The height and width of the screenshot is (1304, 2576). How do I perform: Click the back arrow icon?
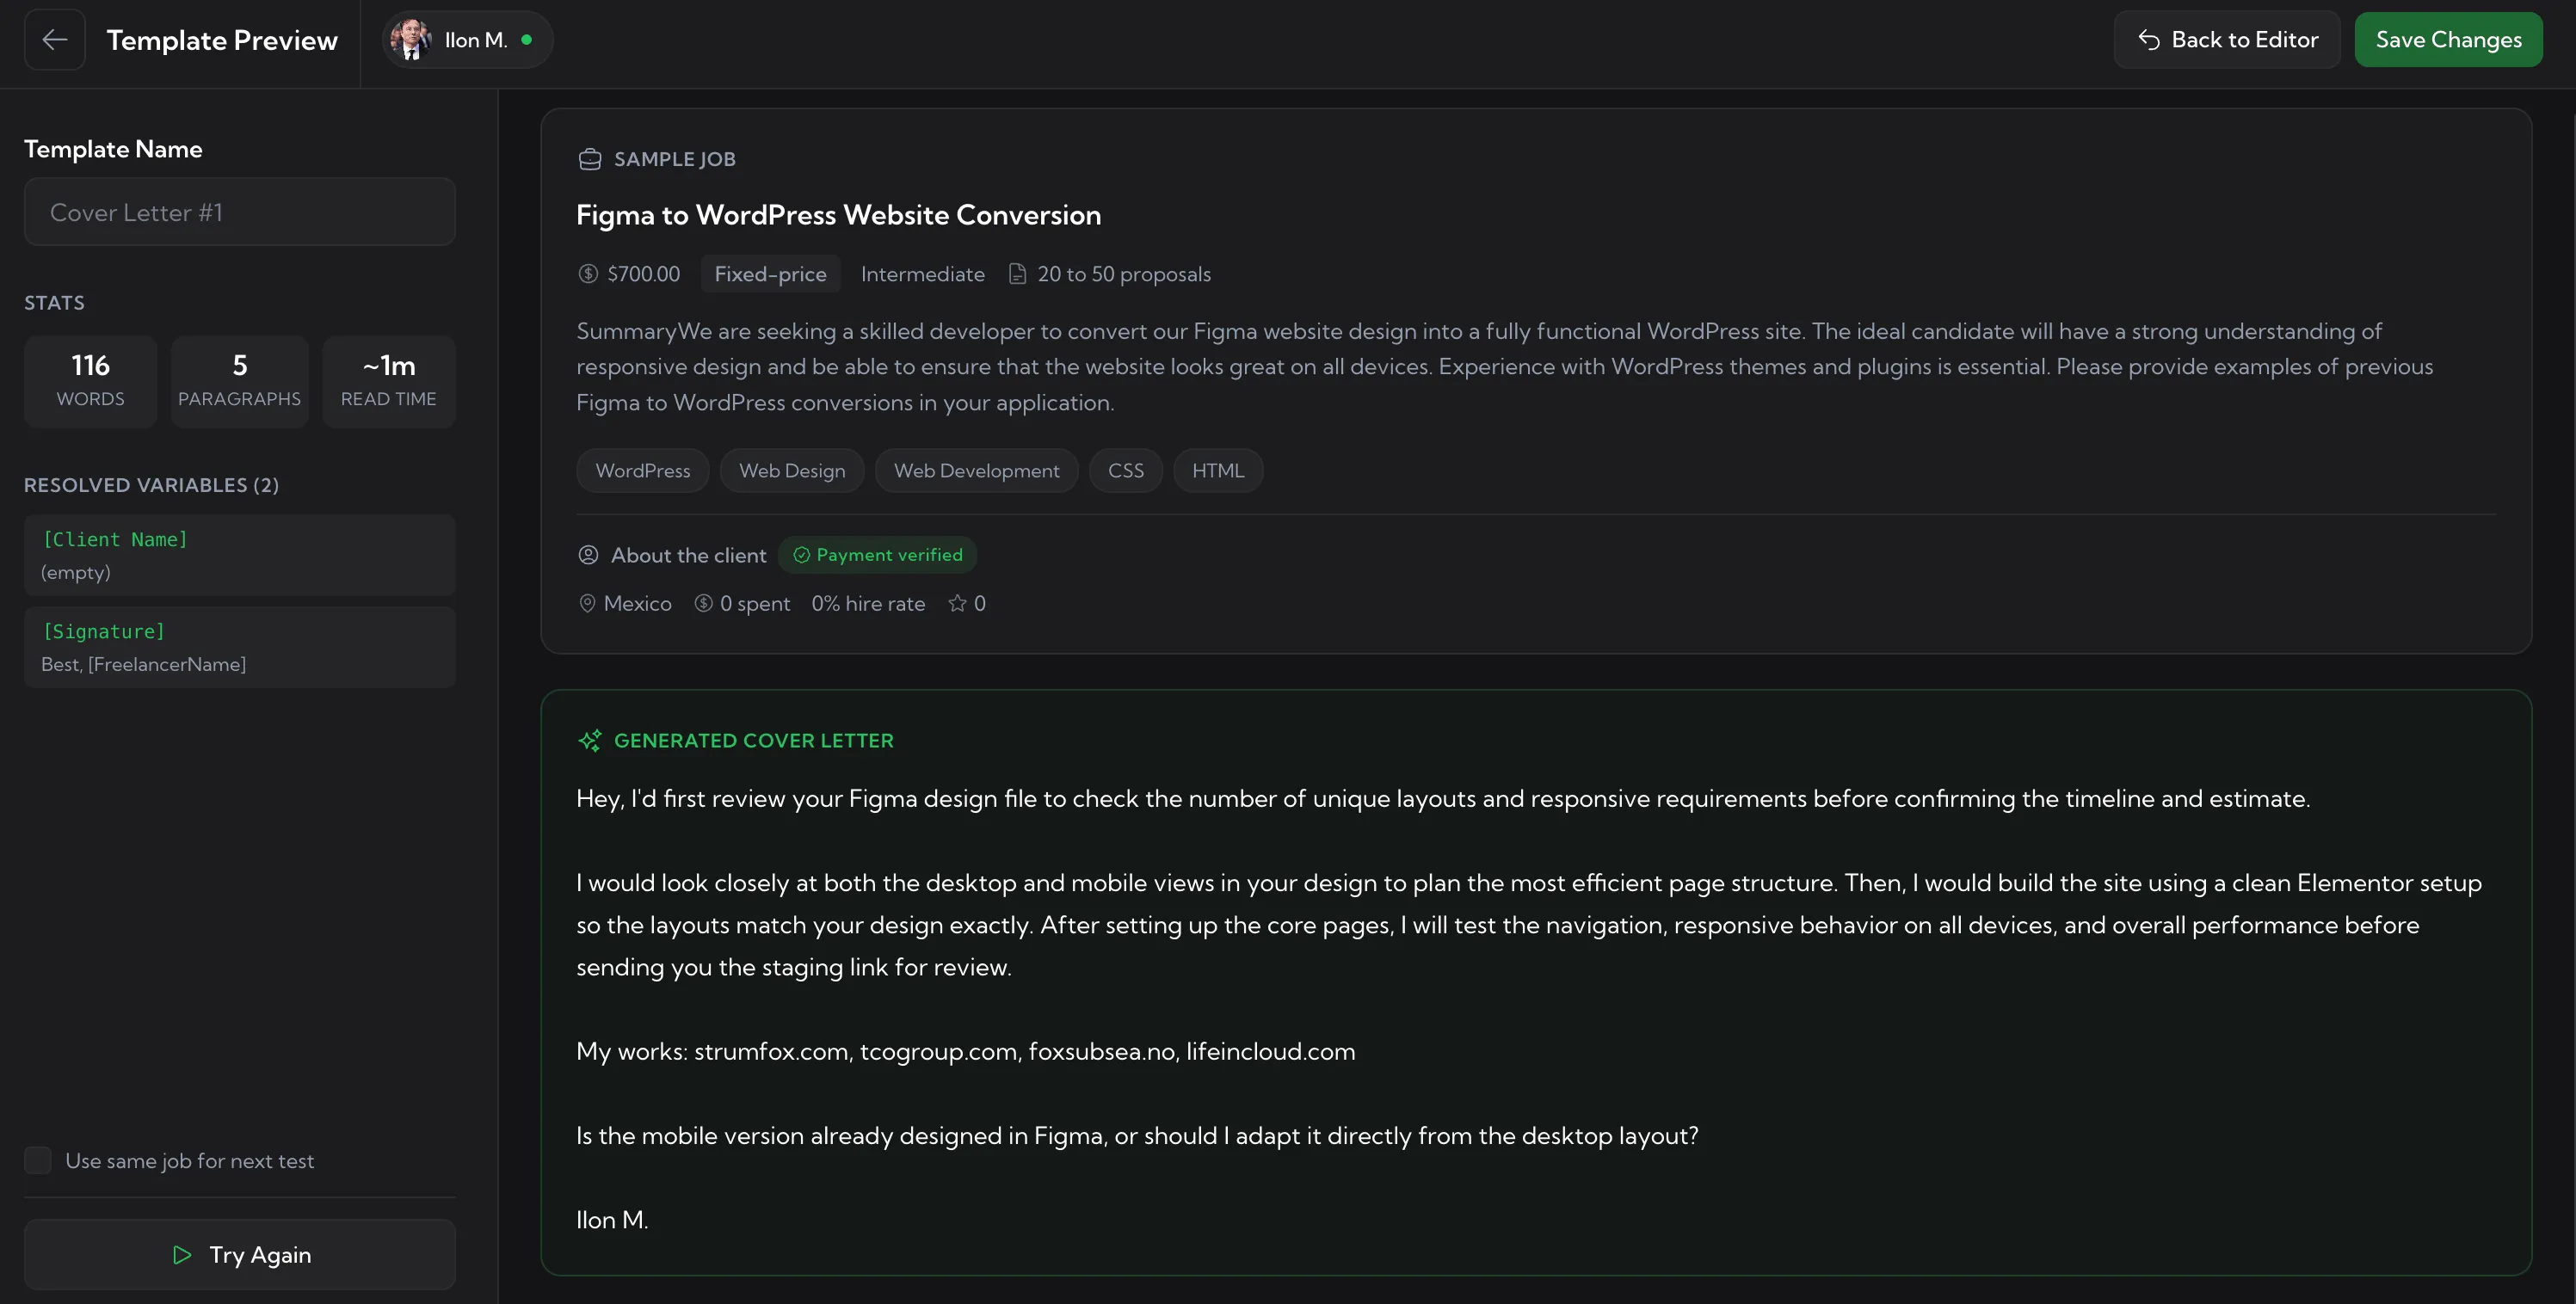pyautogui.click(x=54, y=40)
